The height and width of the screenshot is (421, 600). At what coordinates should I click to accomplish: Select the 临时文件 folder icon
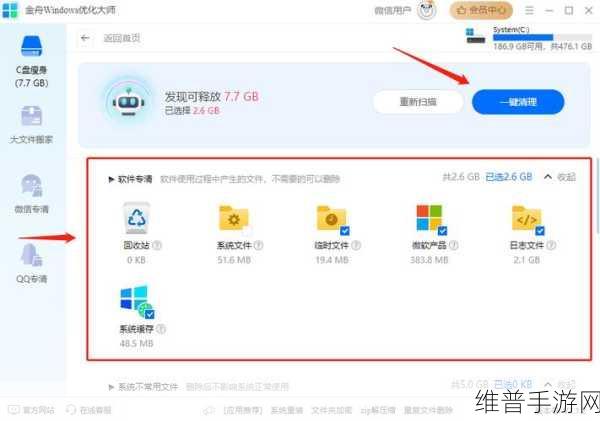coord(331,218)
